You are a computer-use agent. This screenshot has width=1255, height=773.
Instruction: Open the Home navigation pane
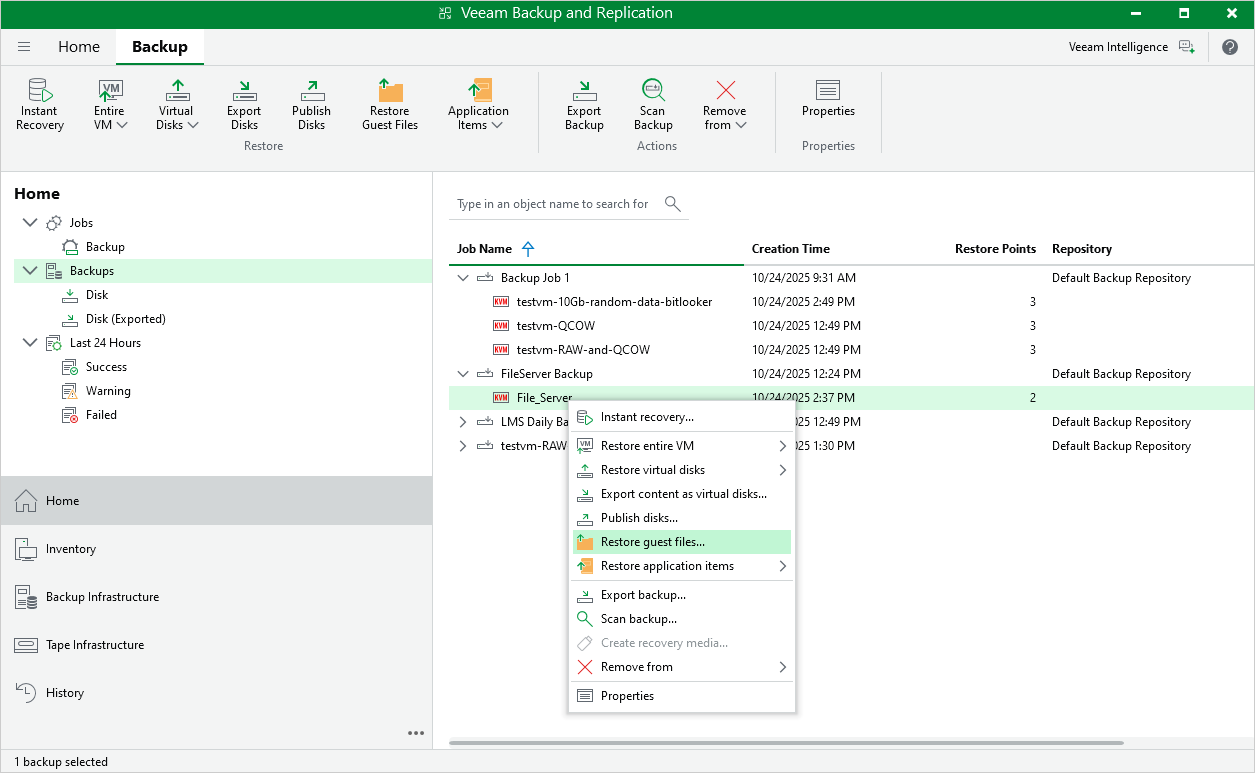216,500
